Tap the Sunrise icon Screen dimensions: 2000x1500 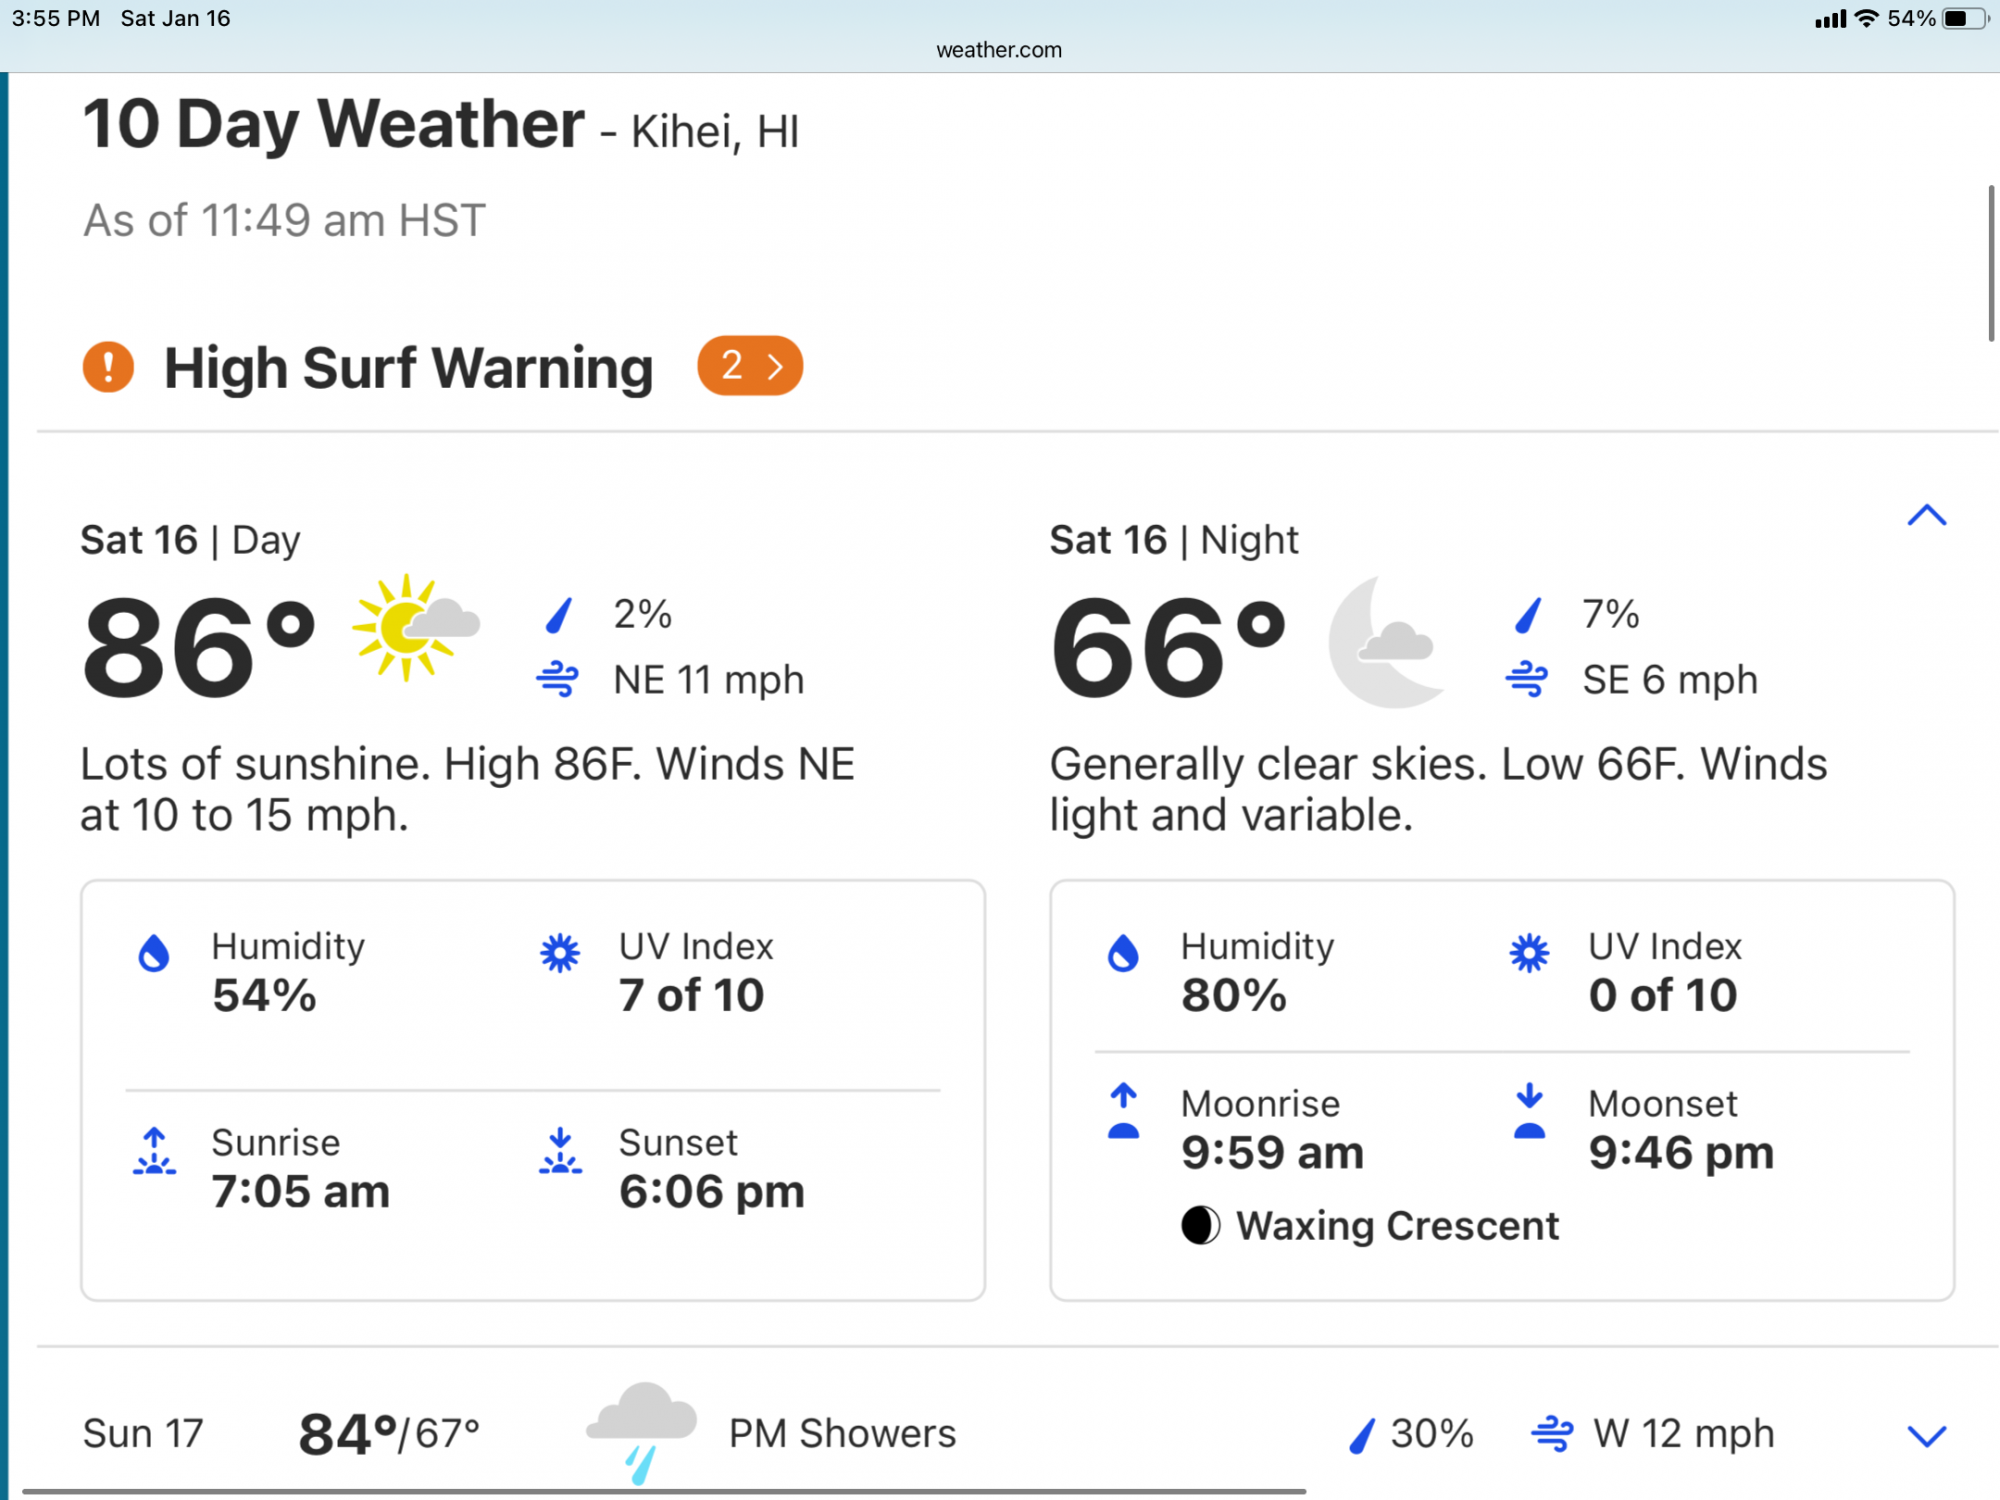tap(154, 1152)
